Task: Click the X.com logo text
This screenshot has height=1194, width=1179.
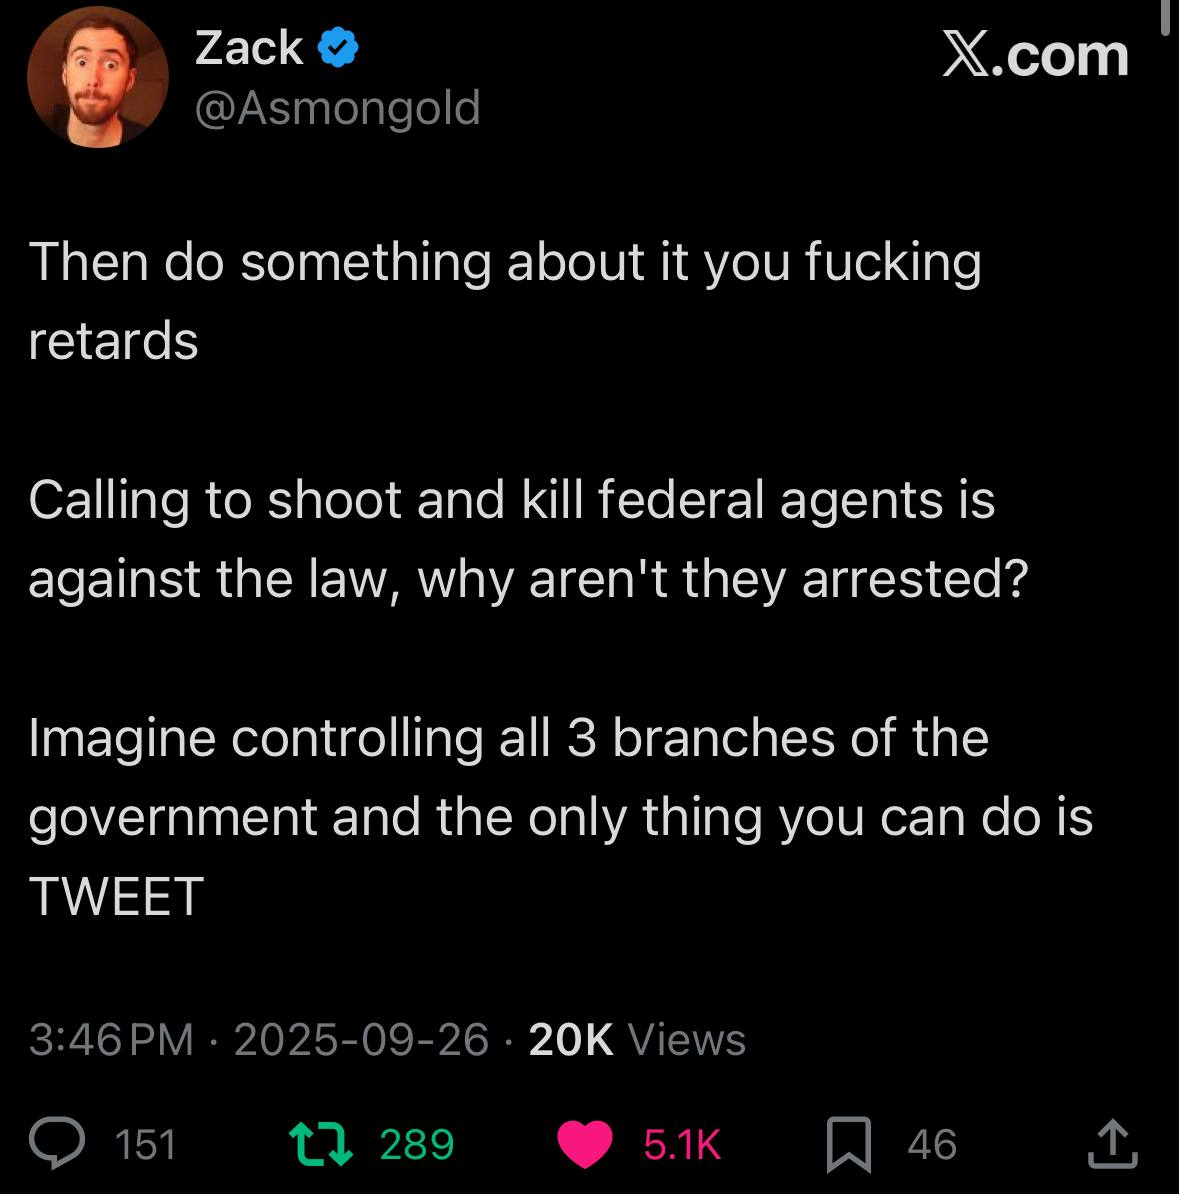Action: (1035, 55)
